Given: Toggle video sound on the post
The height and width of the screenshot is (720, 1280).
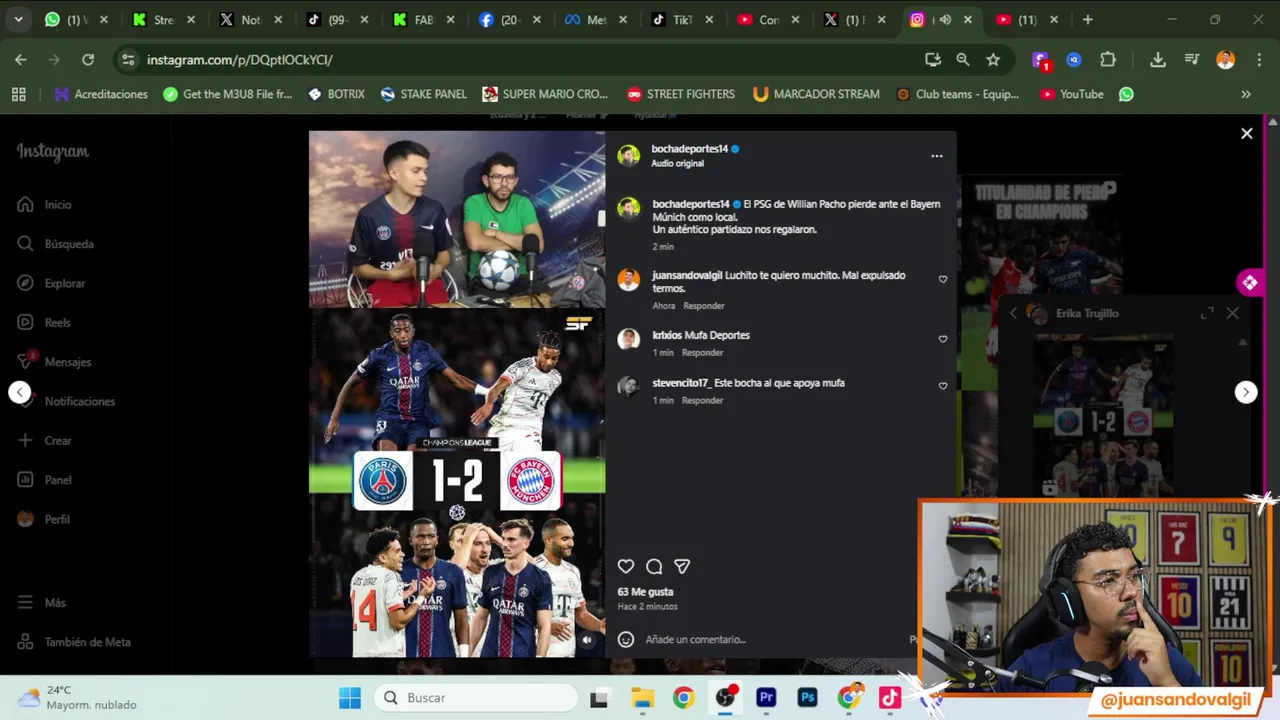Looking at the screenshot, I should (587, 640).
